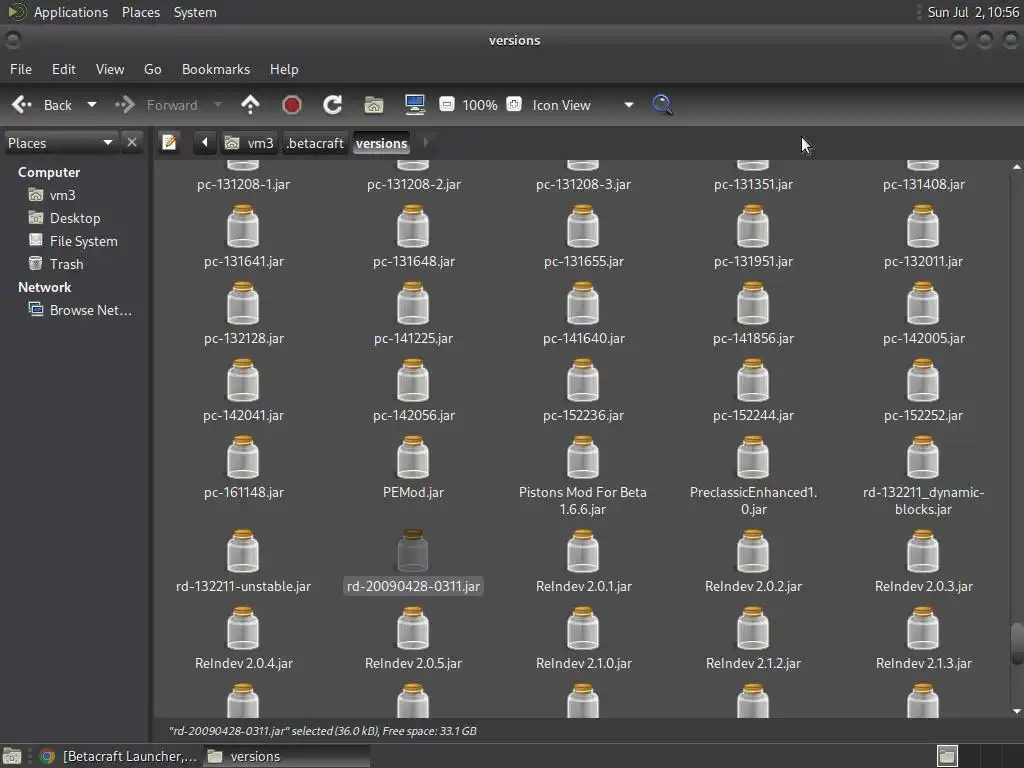Screen dimensions: 1024x768
Task: Open the View menu
Action: click(x=110, y=69)
